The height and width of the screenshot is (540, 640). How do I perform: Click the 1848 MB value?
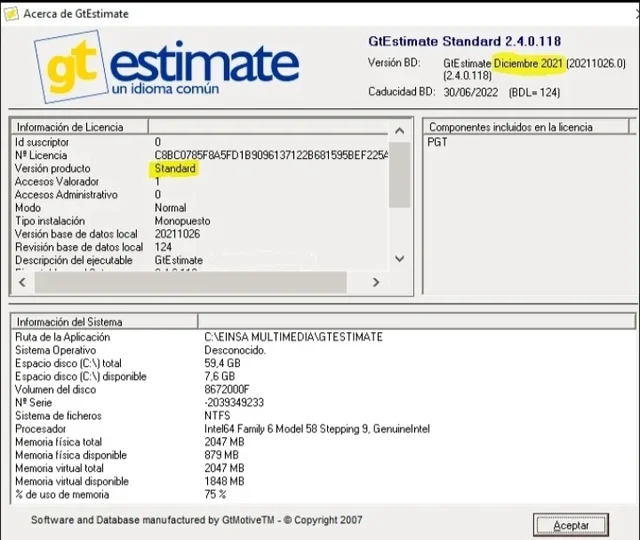(x=224, y=481)
